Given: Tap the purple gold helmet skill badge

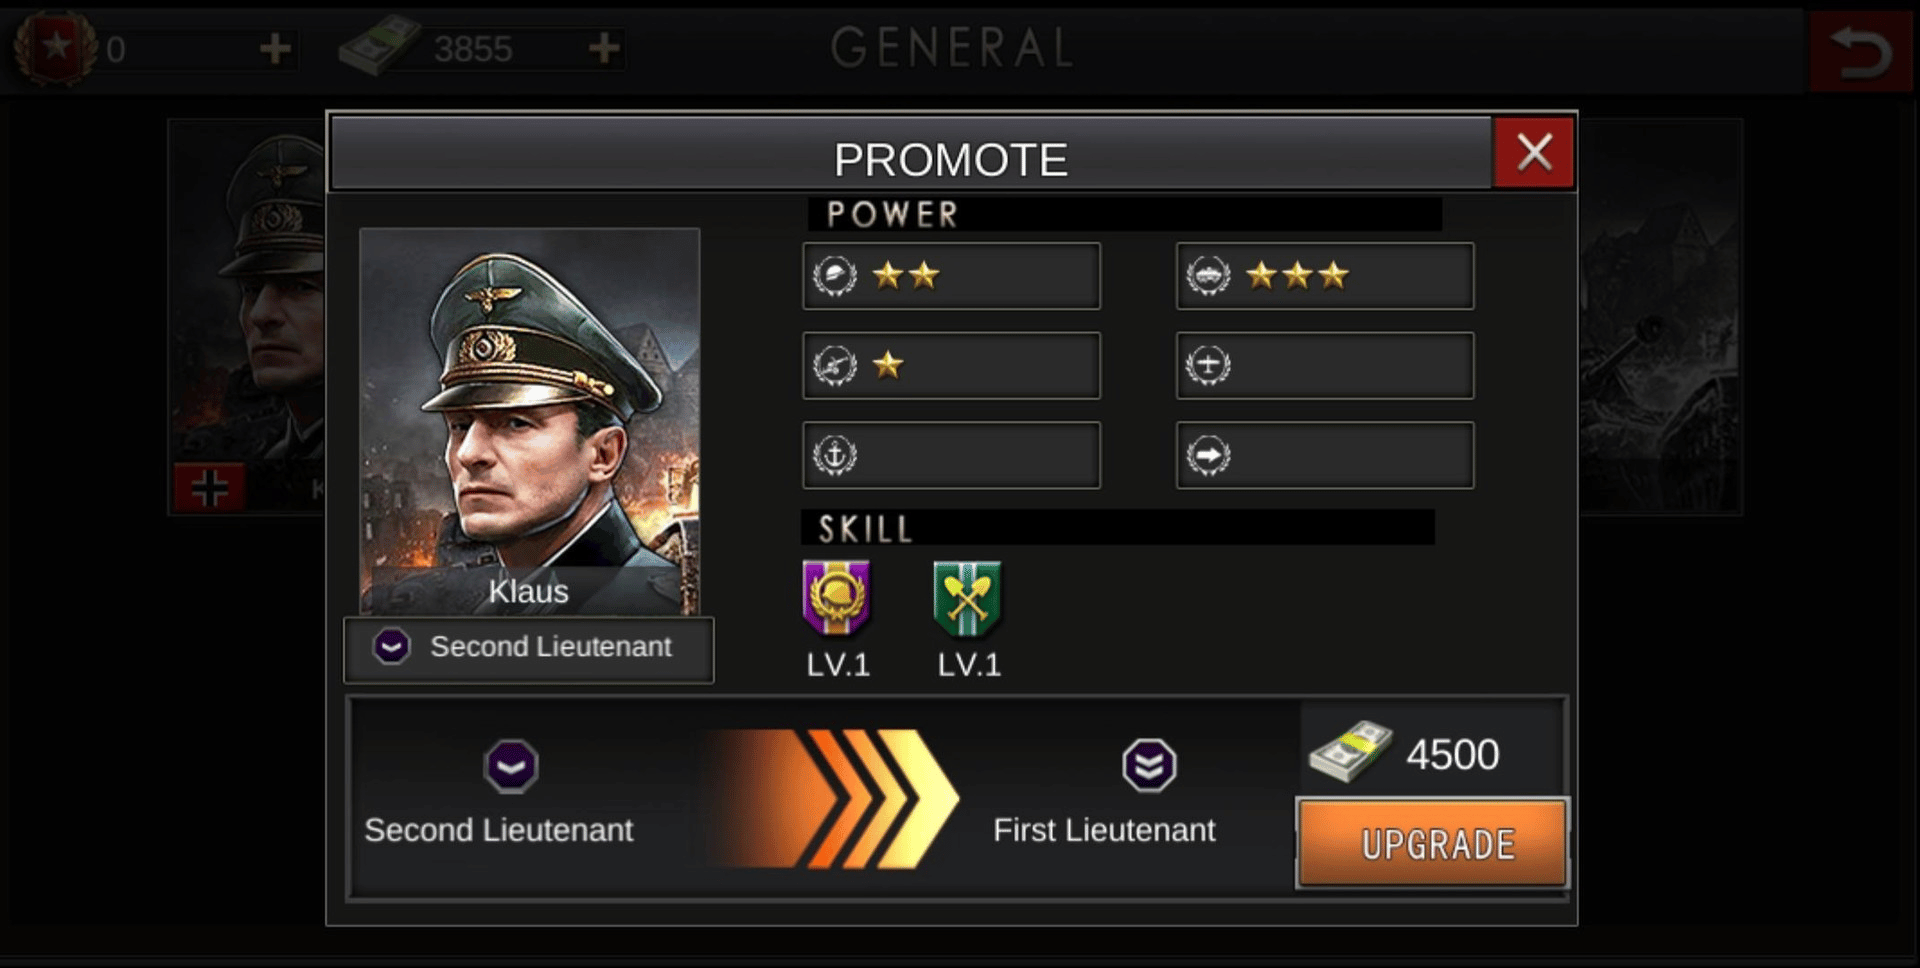Looking at the screenshot, I should tap(837, 598).
